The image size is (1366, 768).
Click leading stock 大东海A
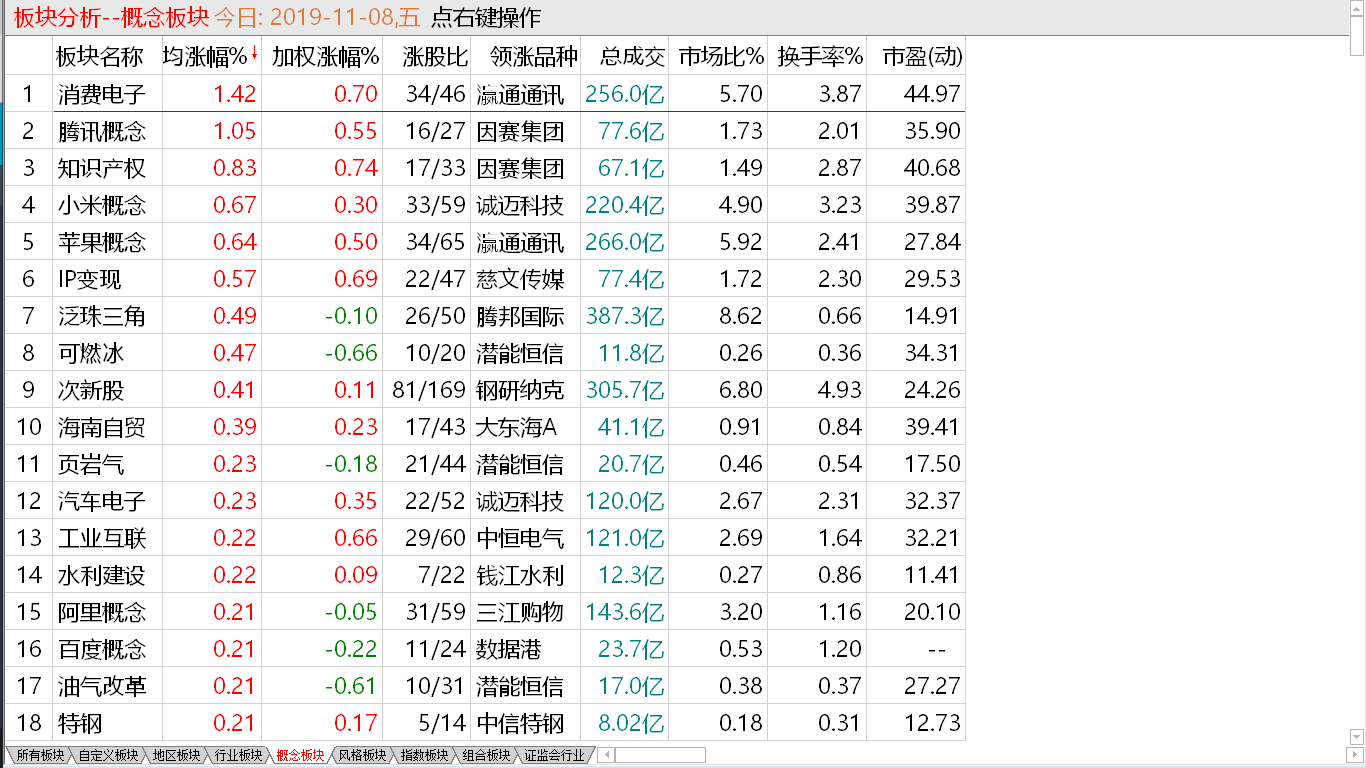click(516, 427)
